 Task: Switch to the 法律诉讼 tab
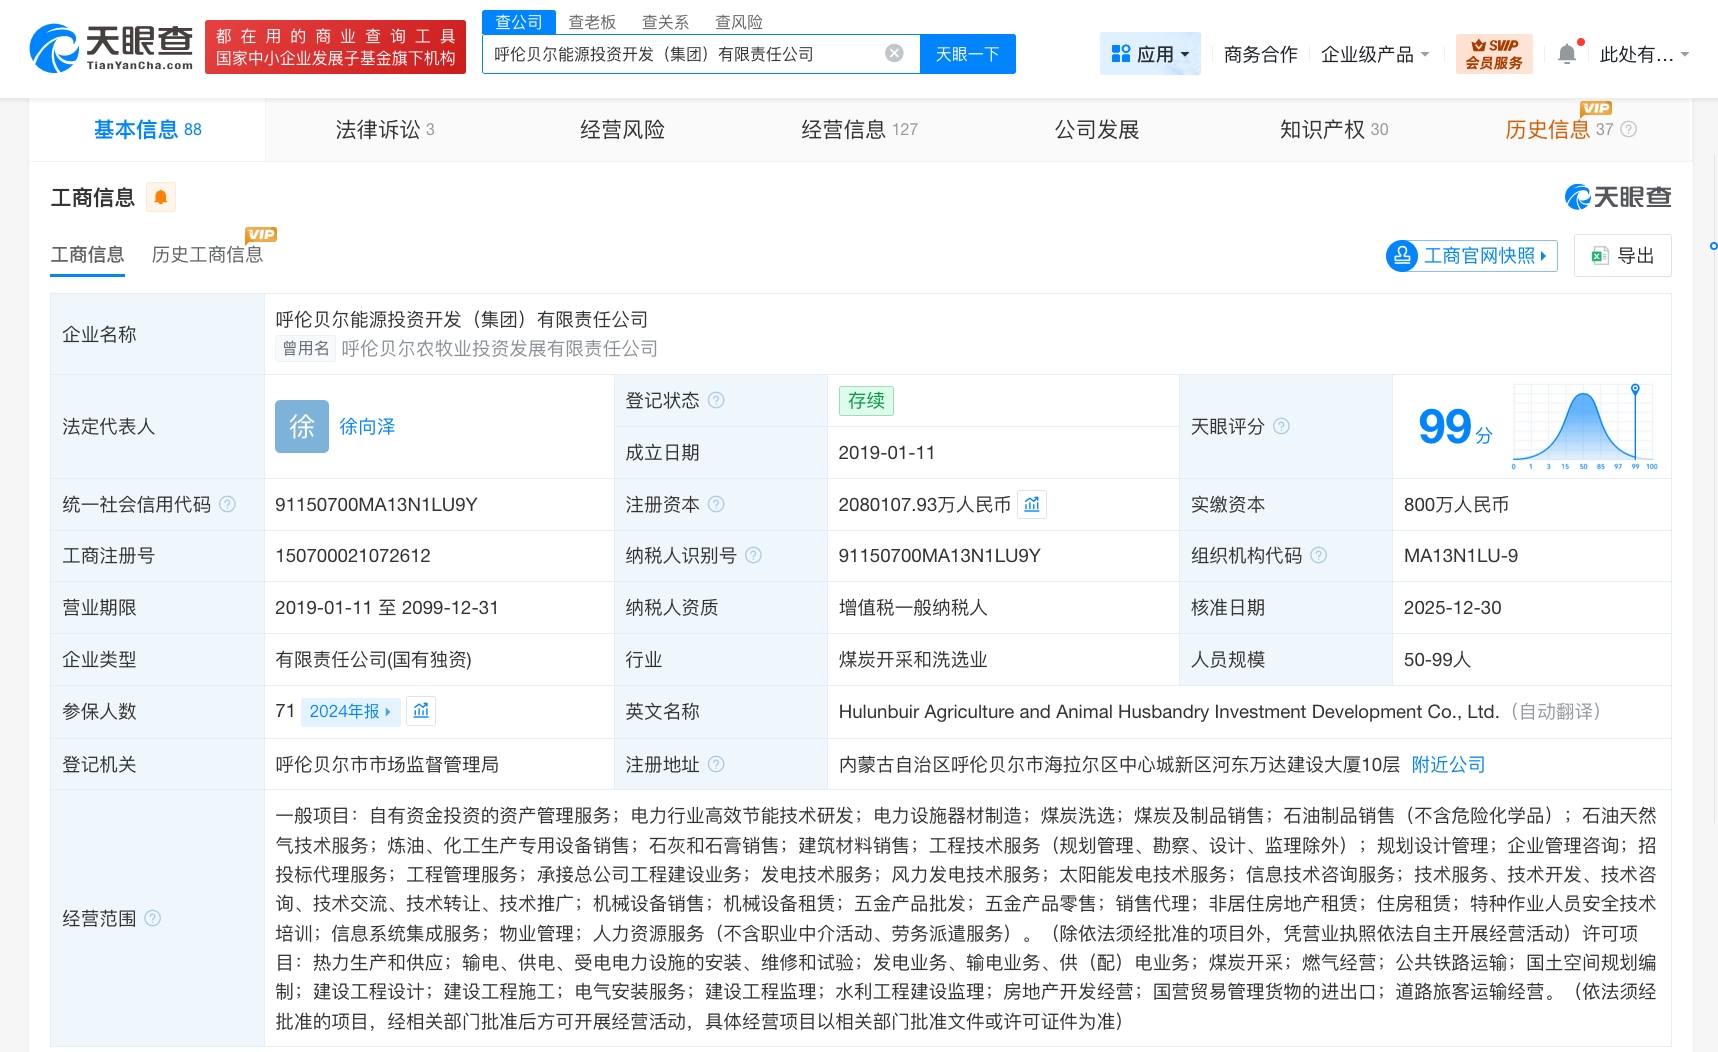pyautogui.click(x=384, y=130)
